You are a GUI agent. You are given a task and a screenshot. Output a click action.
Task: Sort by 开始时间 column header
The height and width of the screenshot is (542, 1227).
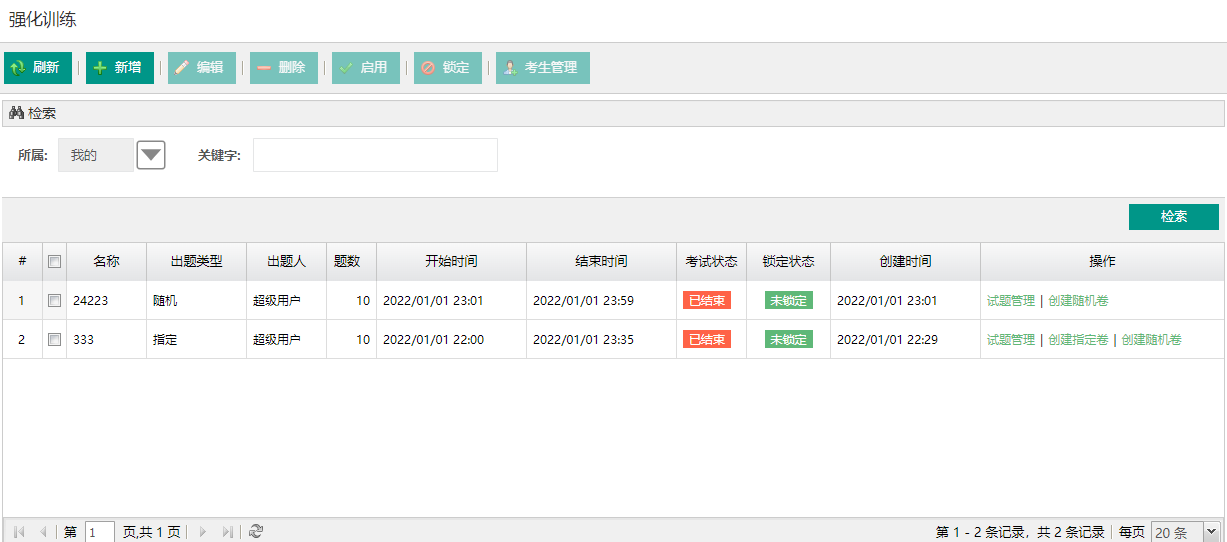(x=451, y=261)
